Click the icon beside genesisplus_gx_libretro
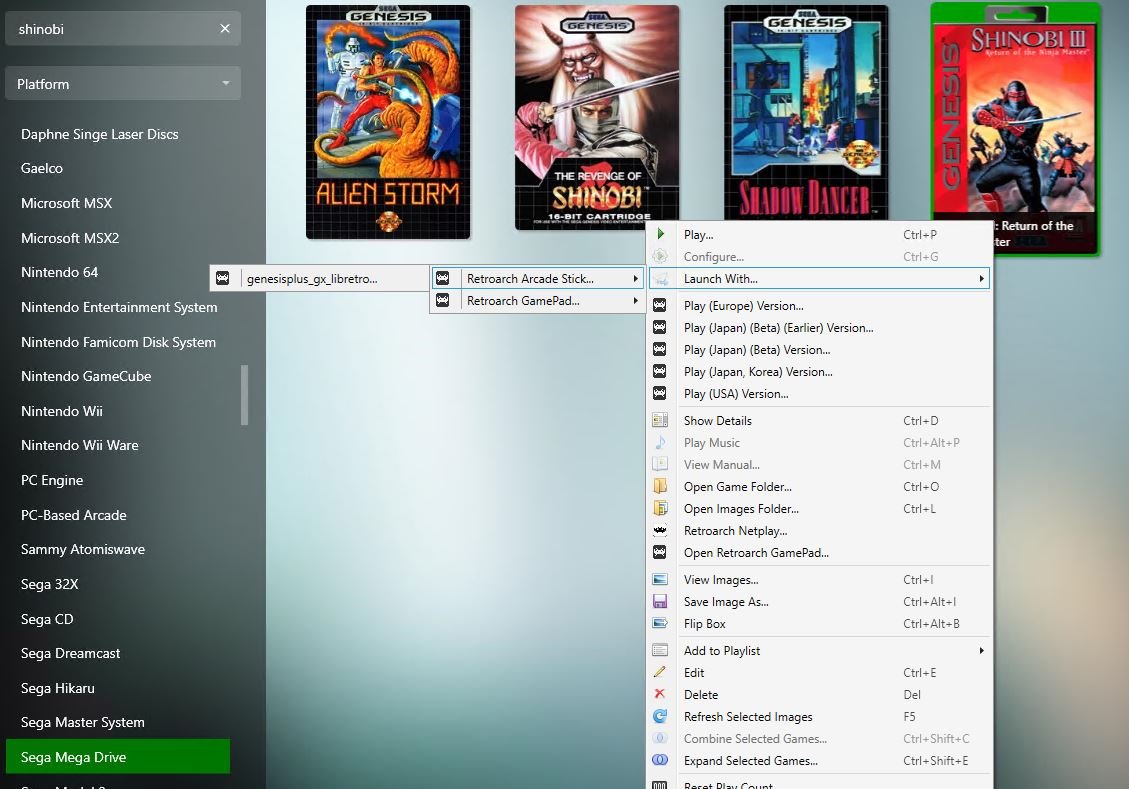The width and height of the screenshot is (1129, 789). [x=222, y=278]
